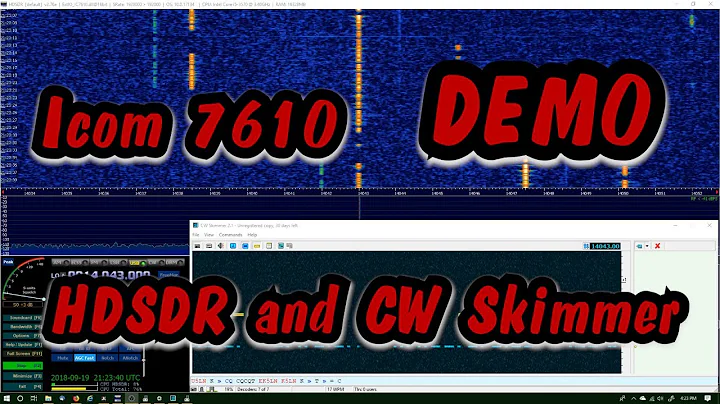The width and height of the screenshot is (720, 404).
Task: Click the FreqMgr button in HDSDR
Action: coord(169,275)
